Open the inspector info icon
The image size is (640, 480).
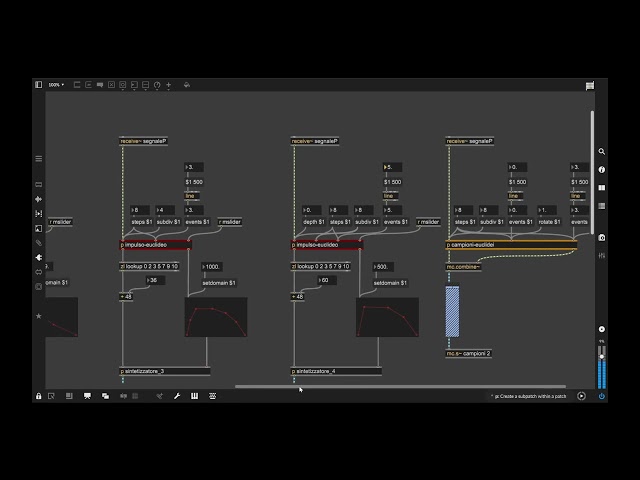(x=602, y=169)
